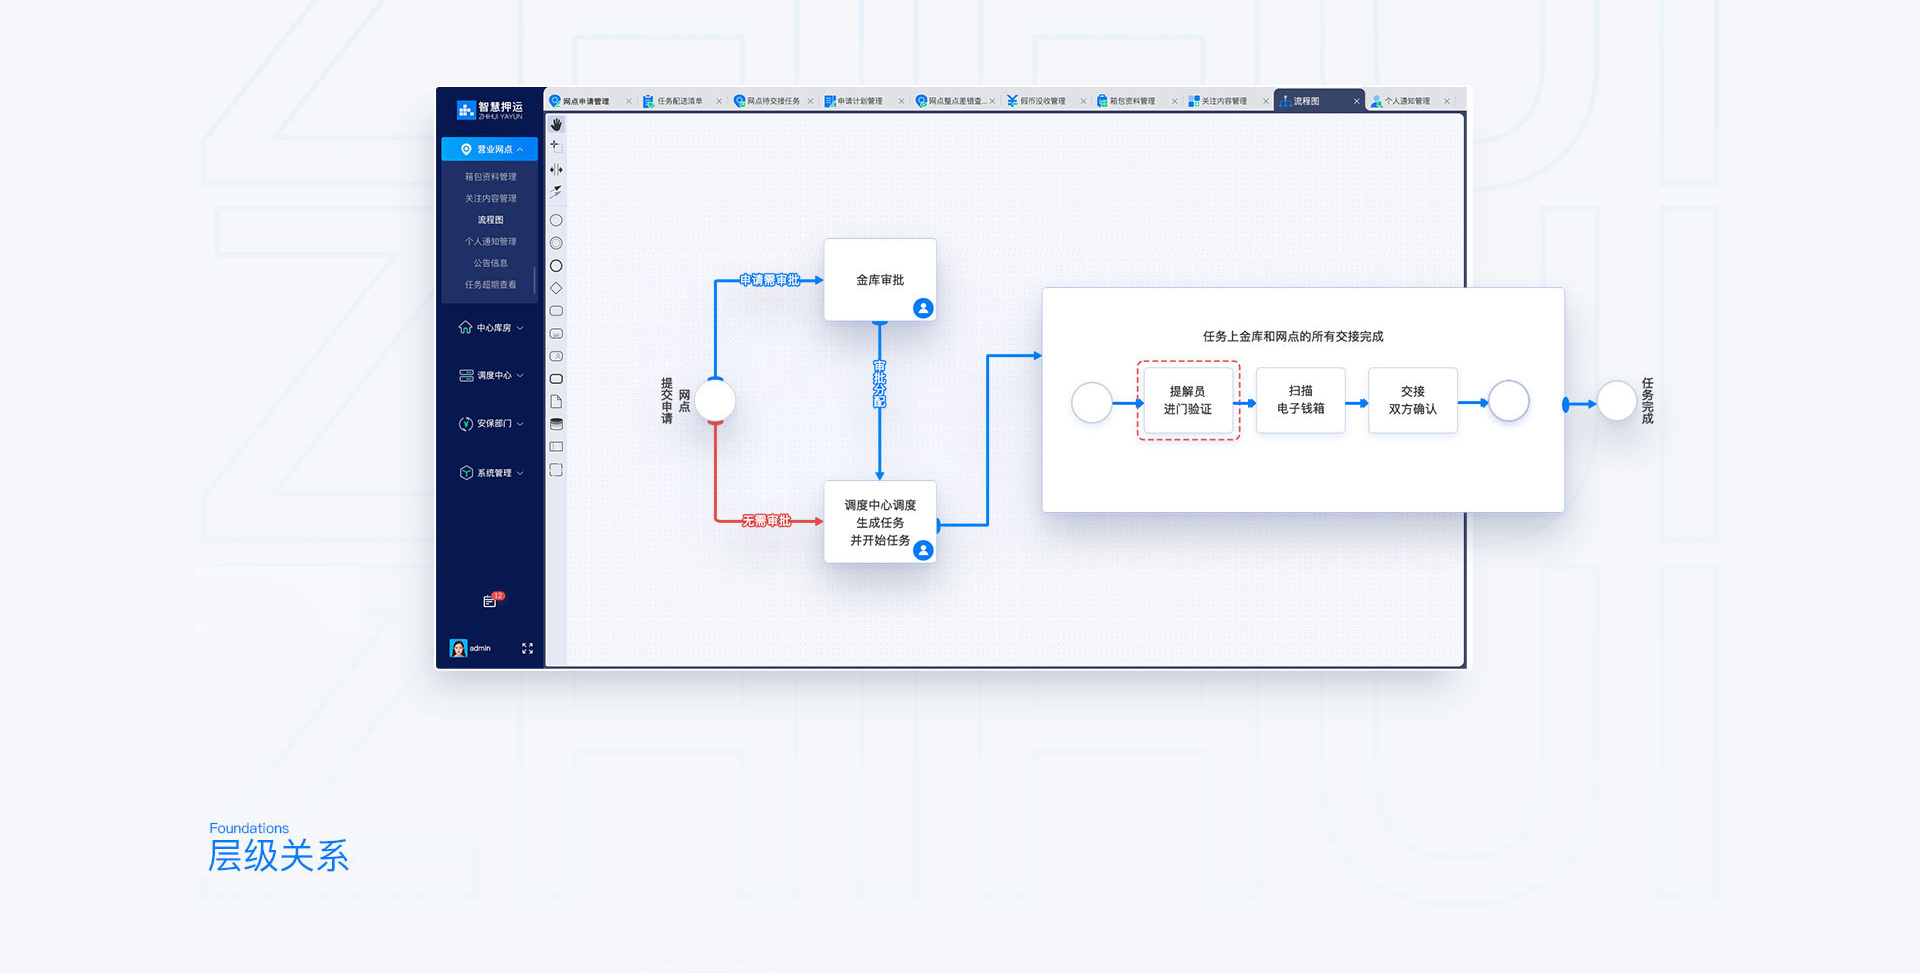Open 个人通知管理 in sidebar
Image resolution: width=1920 pixels, height=973 pixels.
490,242
